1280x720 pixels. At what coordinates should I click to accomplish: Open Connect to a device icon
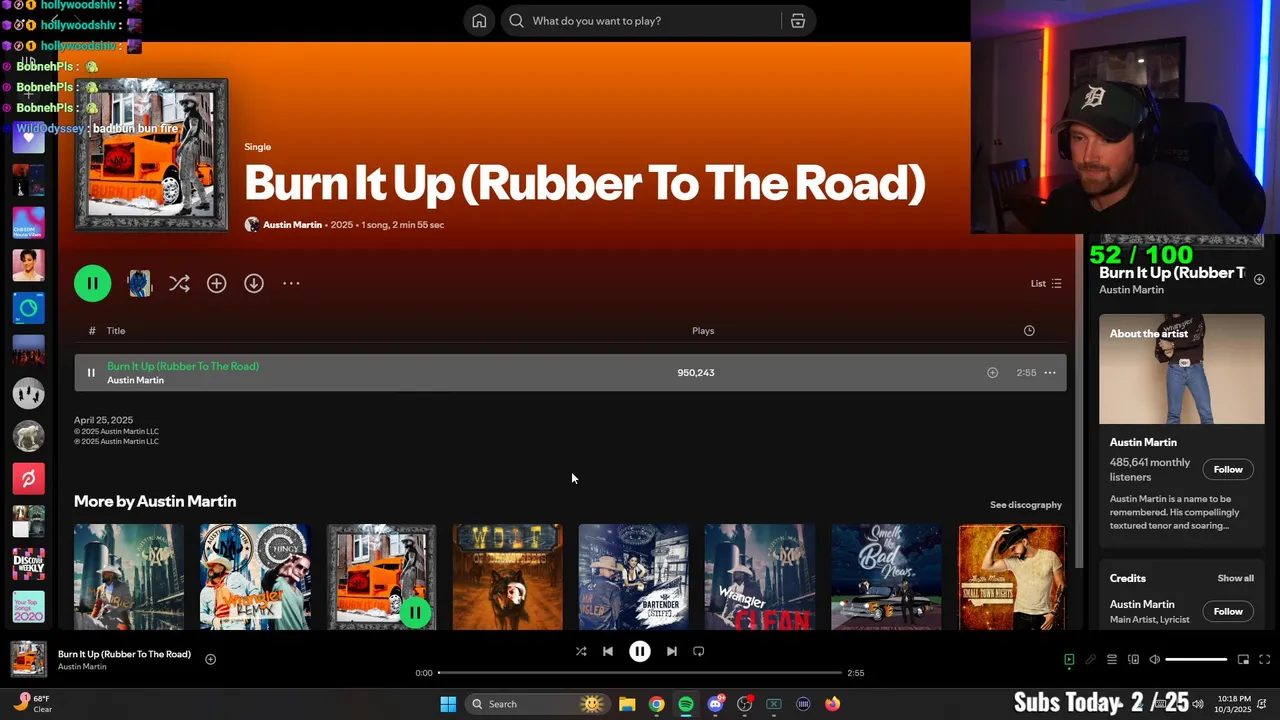(x=1133, y=660)
